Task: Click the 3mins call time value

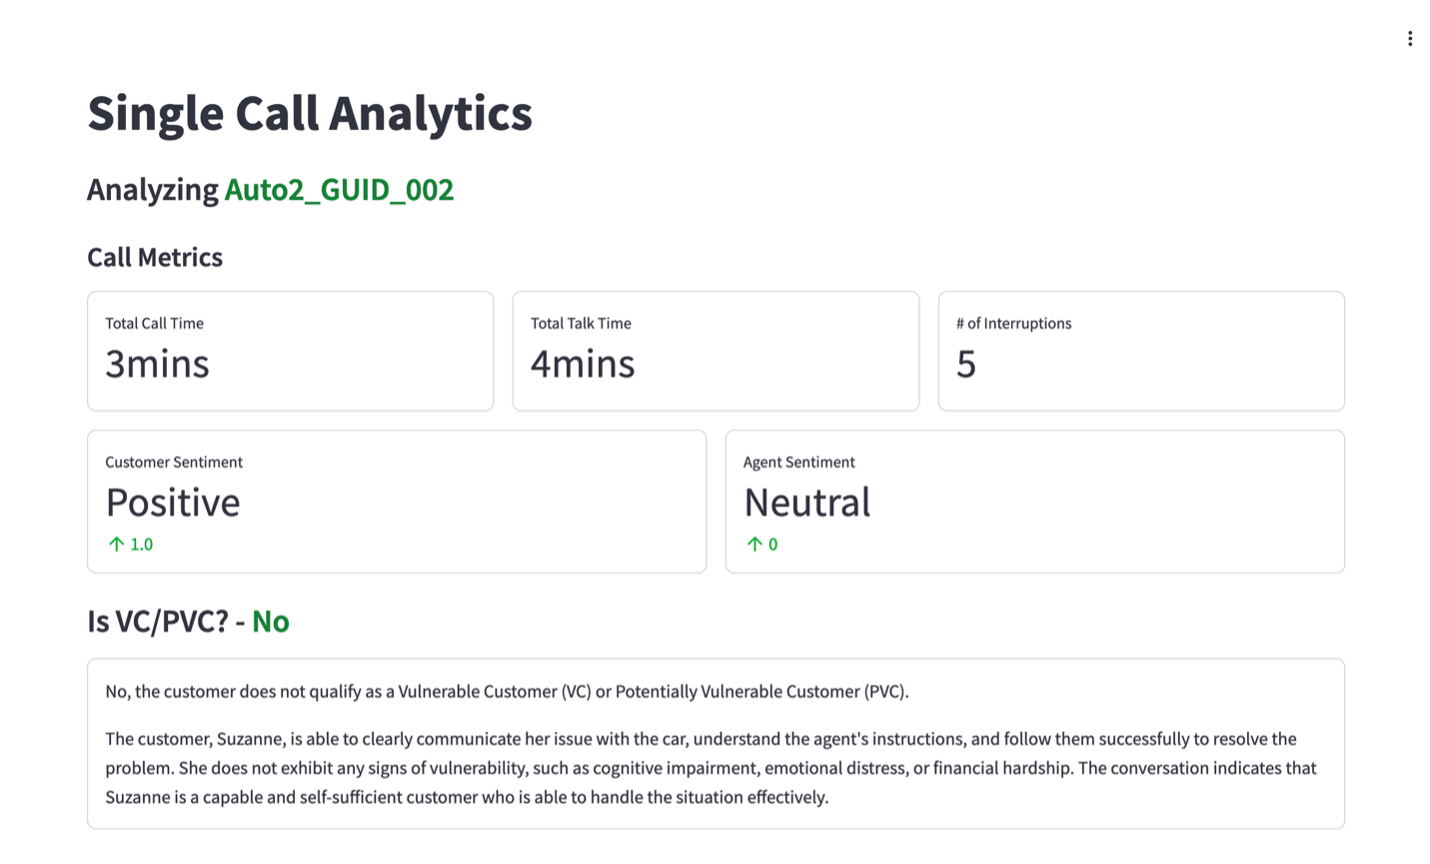Action: tap(157, 364)
